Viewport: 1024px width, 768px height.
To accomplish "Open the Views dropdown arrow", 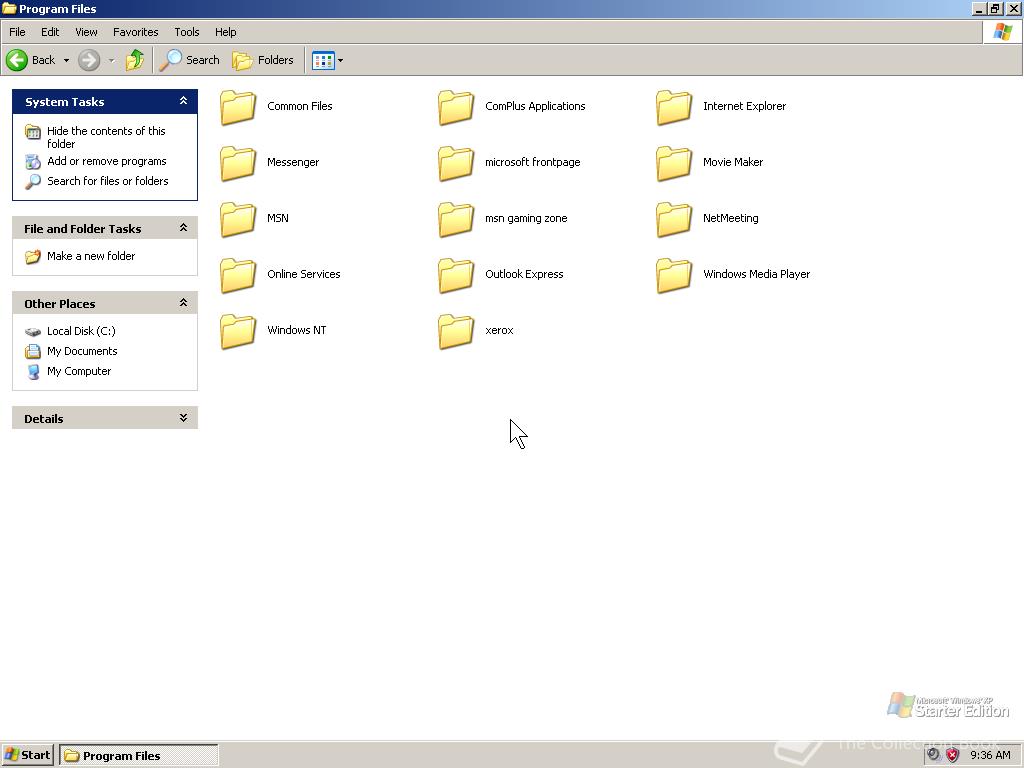I will (x=340, y=61).
